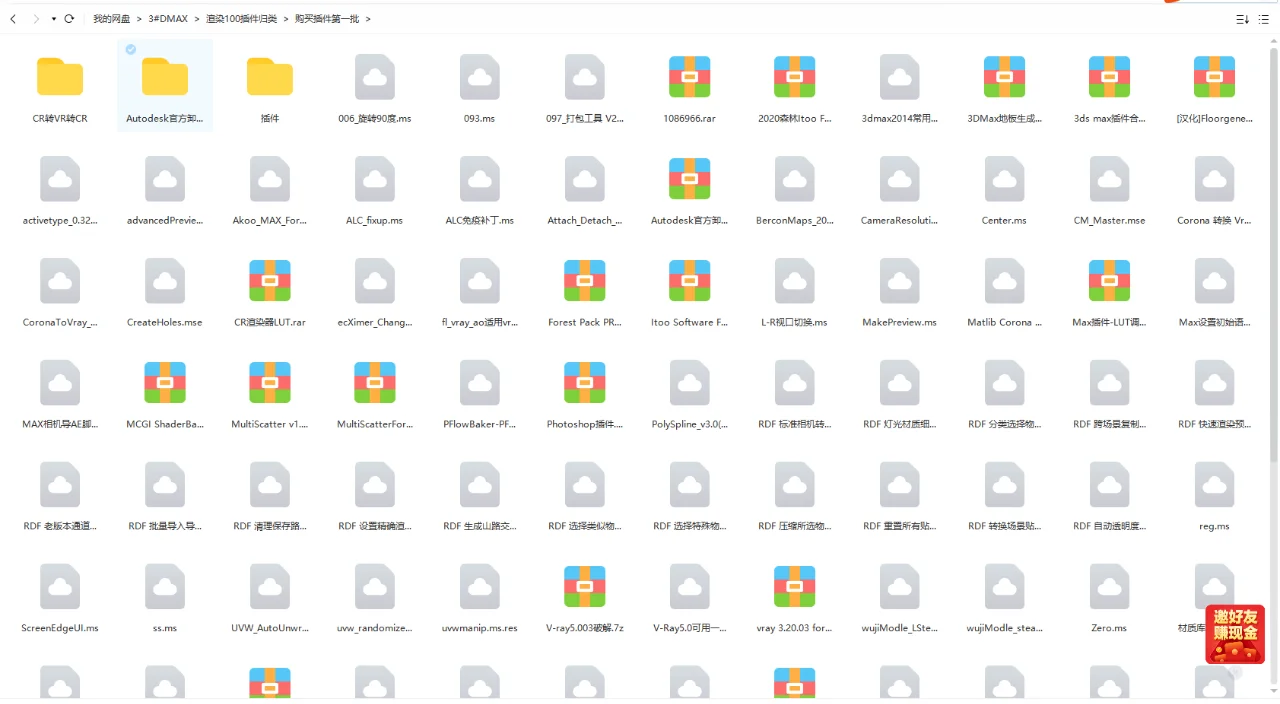Viewport: 1280px width, 704px height.
Task: Go back to the previous folder
Action: pyautogui.click(x=13, y=19)
